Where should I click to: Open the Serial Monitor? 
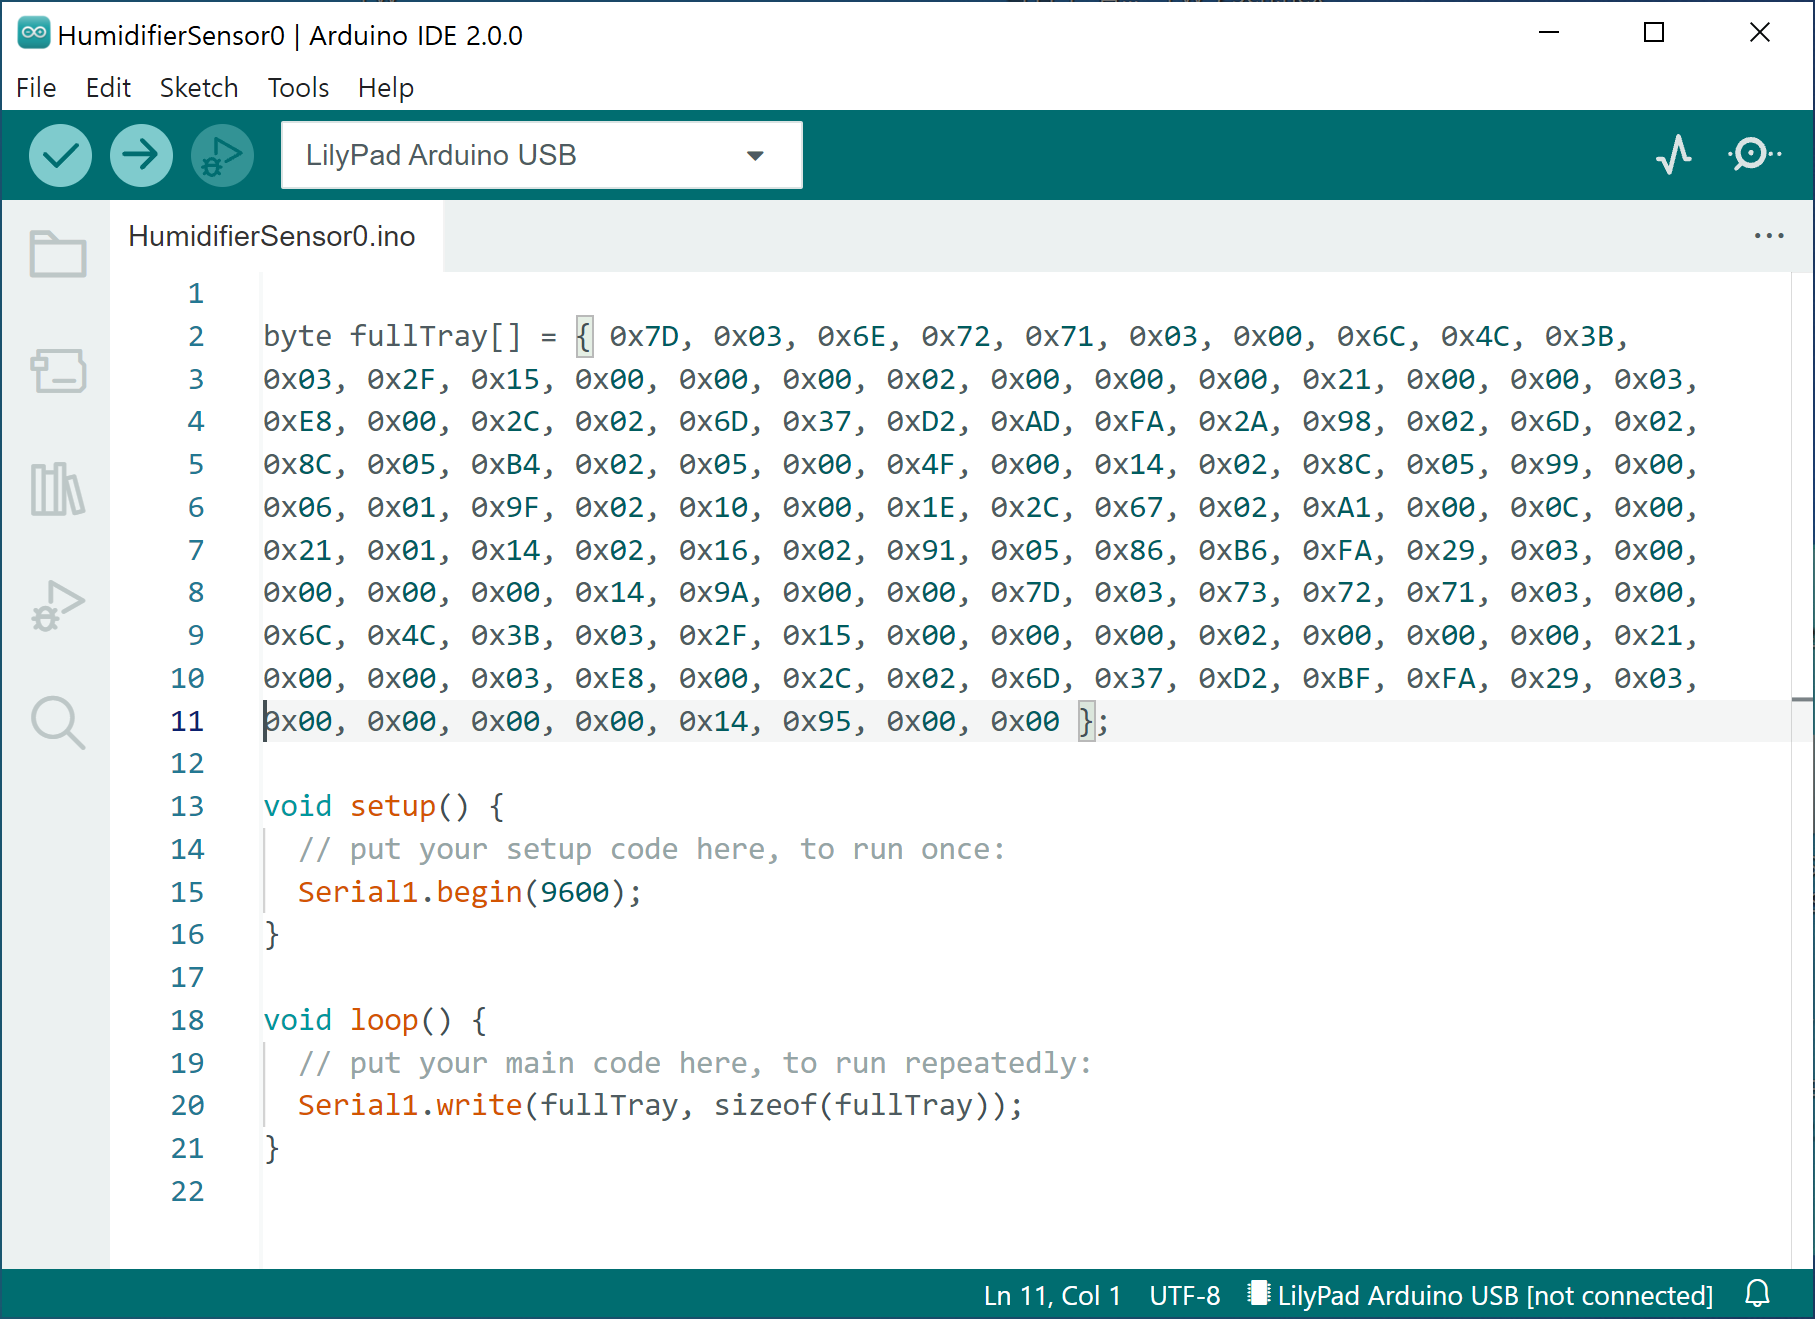1754,155
